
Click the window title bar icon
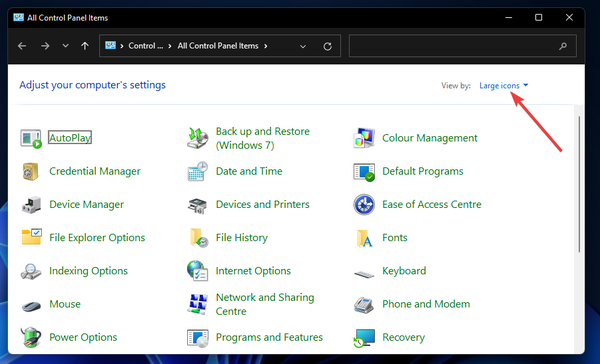(x=18, y=18)
